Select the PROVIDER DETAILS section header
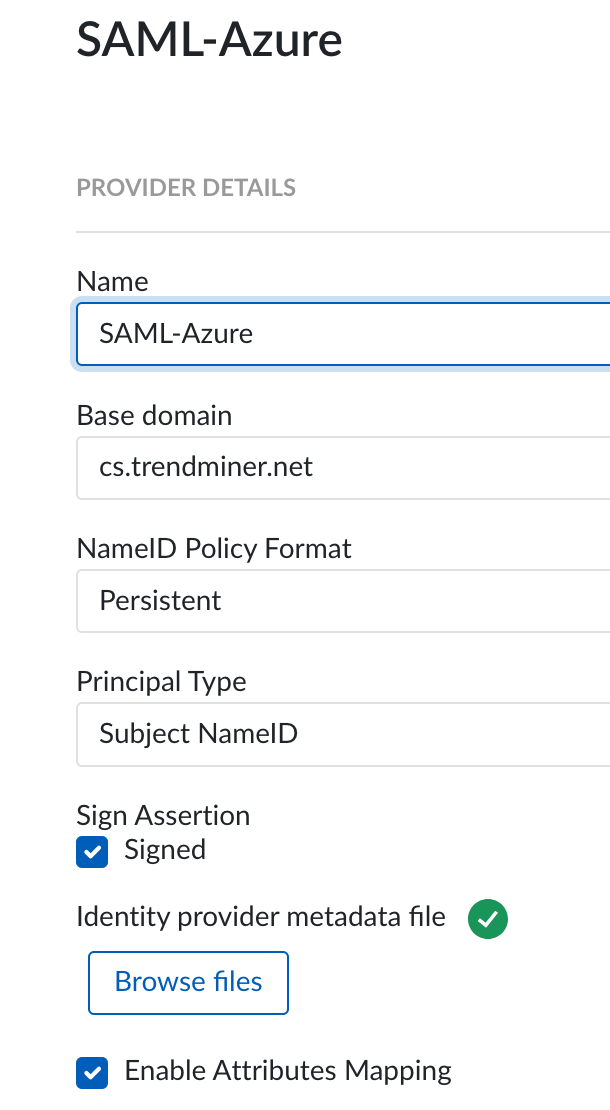Image resolution: width=610 pixels, height=1110 pixels. click(x=186, y=187)
